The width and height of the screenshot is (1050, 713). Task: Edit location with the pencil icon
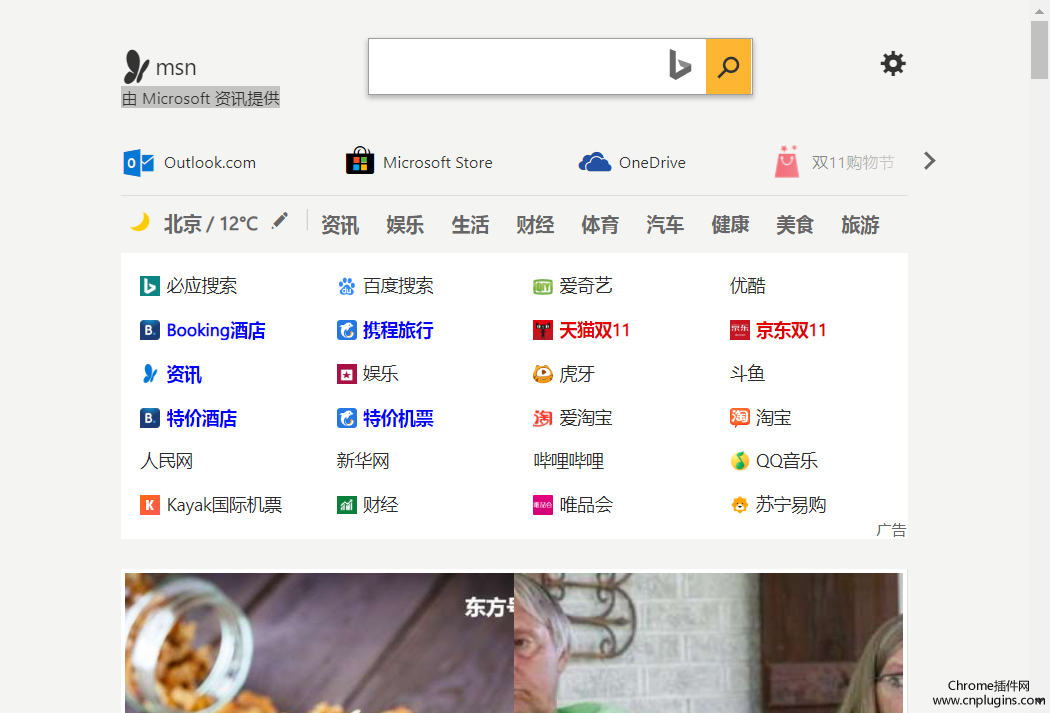pos(280,220)
